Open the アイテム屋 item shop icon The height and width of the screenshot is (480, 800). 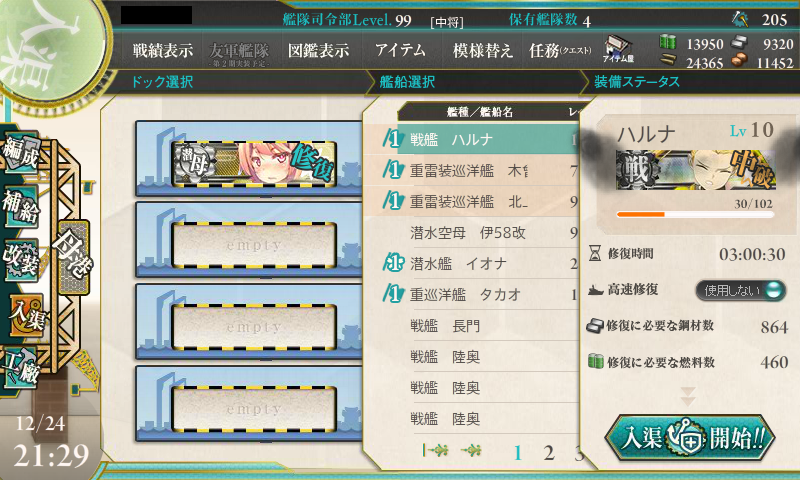coord(618,49)
